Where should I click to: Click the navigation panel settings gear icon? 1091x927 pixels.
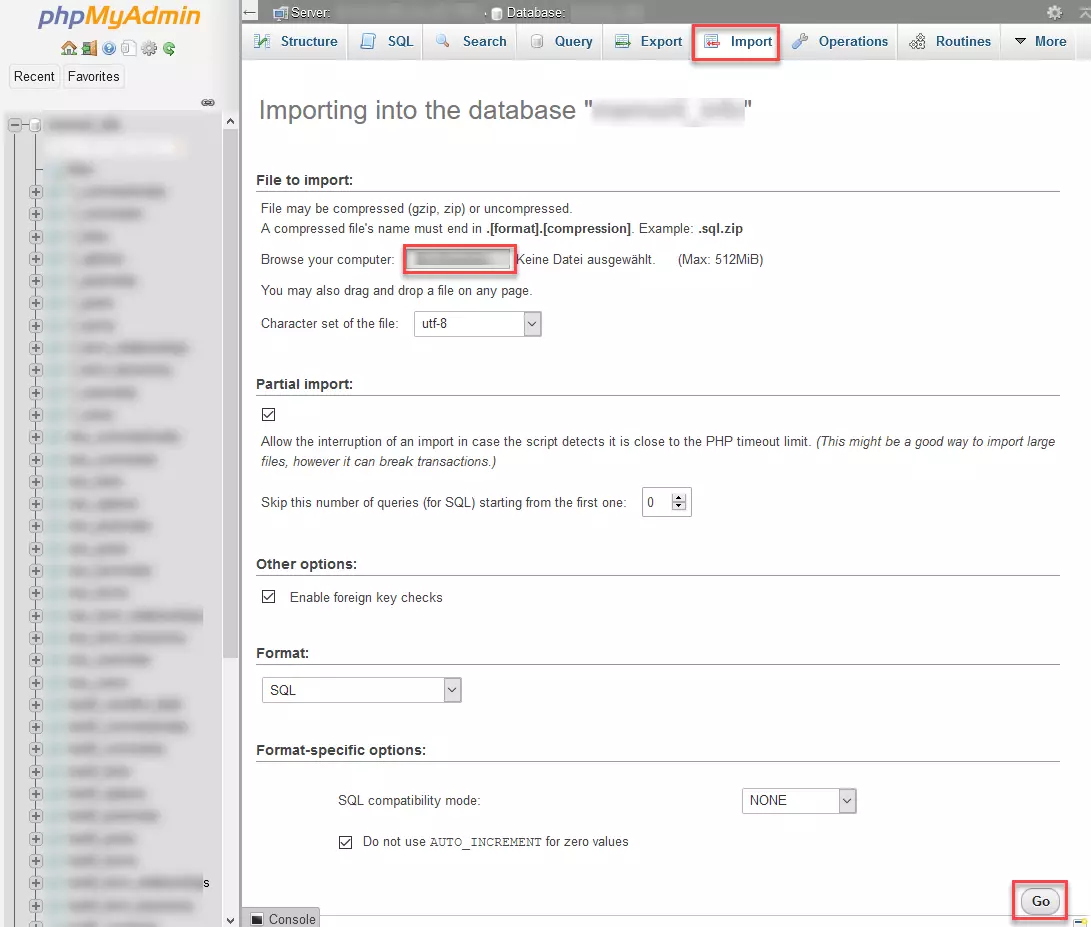[149, 48]
